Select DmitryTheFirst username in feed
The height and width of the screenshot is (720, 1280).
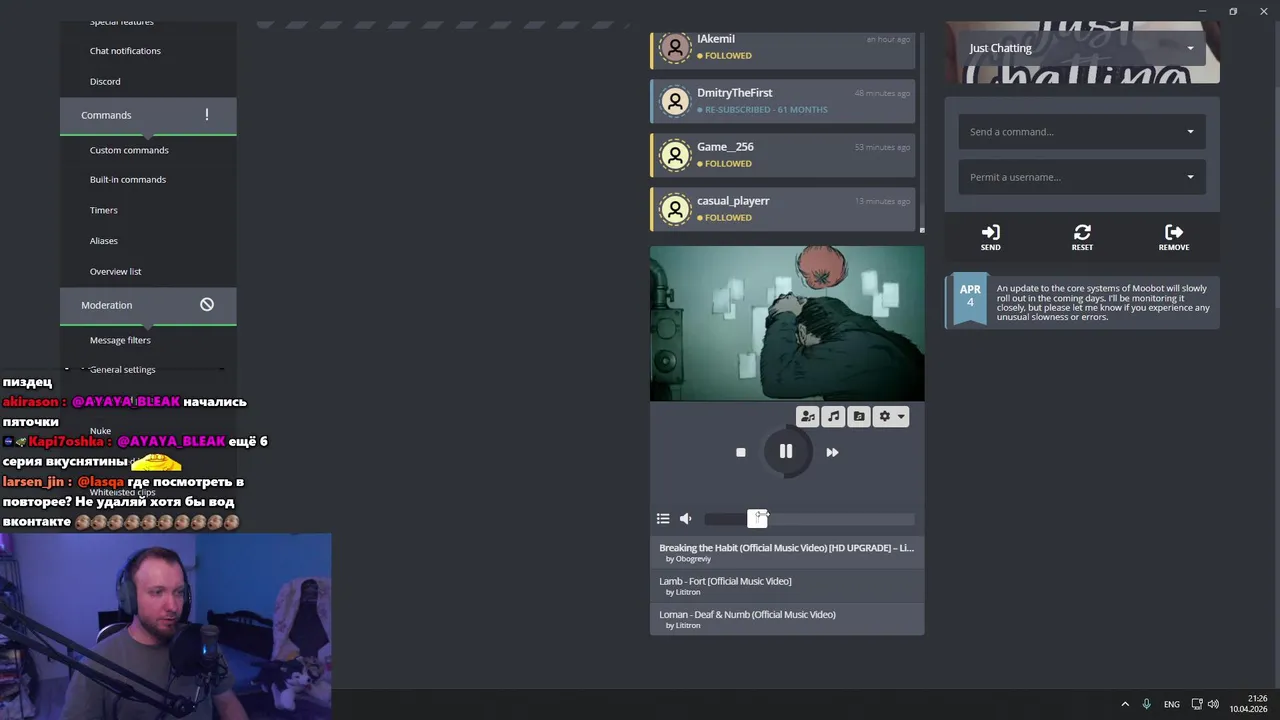(735, 93)
